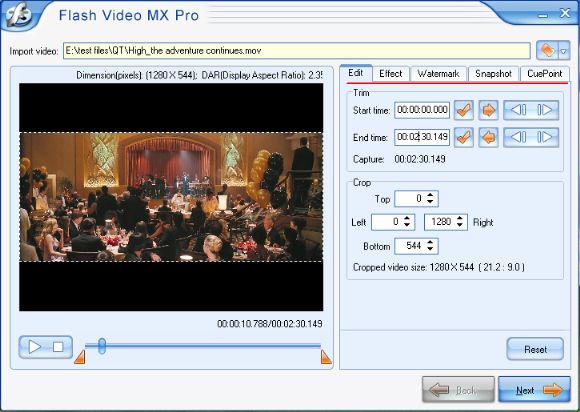
Task: Increase the Top crop value
Action: 430,195
